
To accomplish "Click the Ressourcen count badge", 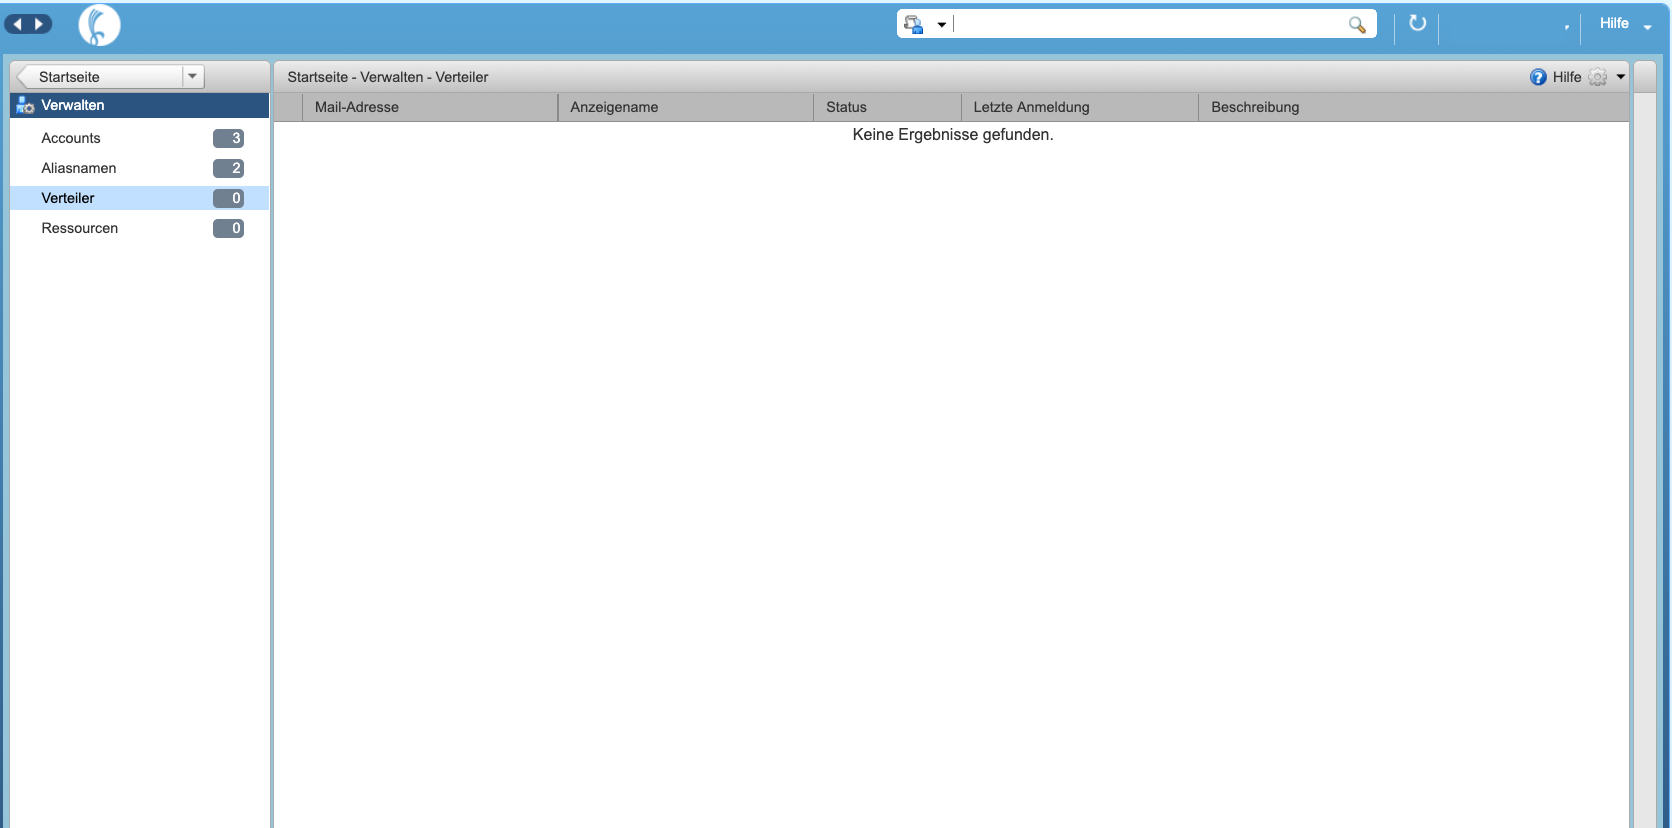I will point(228,228).
